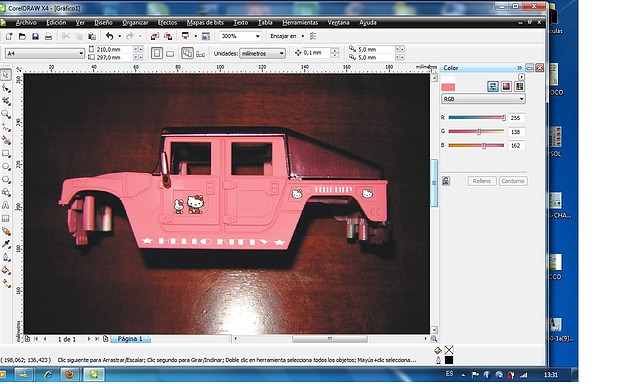Click the G green channel slider
Image resolution: width=640 pixels, height=384 pixels.
coord(476,131)
